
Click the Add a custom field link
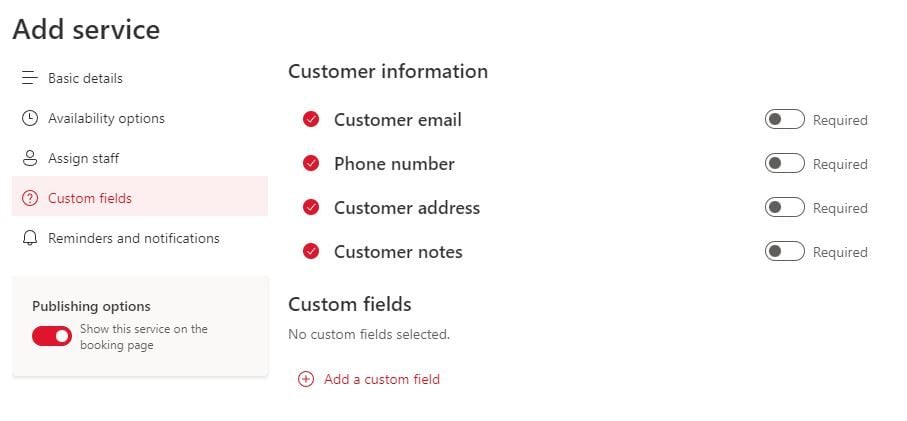(x=381, y=379)
